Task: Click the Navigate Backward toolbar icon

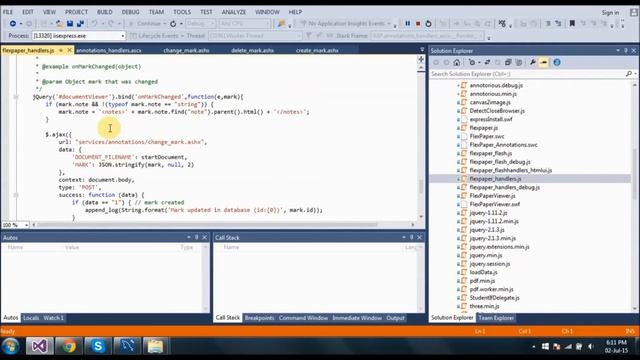Action: [13, 24]
